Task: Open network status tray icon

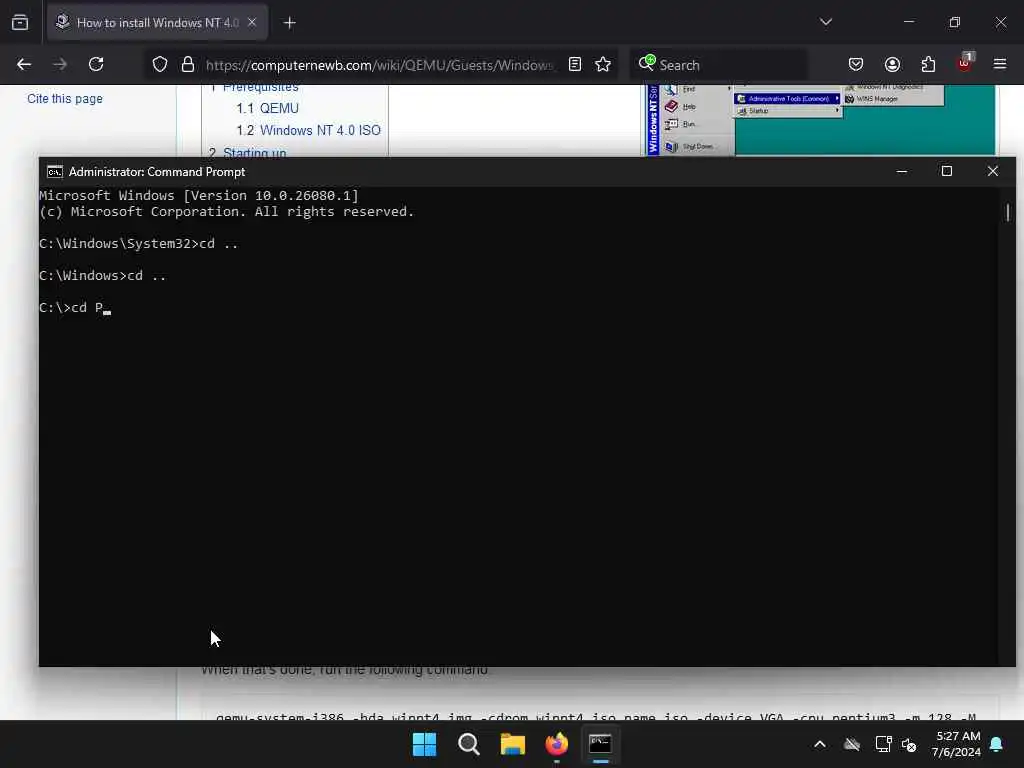Action: tap(883, 744)
